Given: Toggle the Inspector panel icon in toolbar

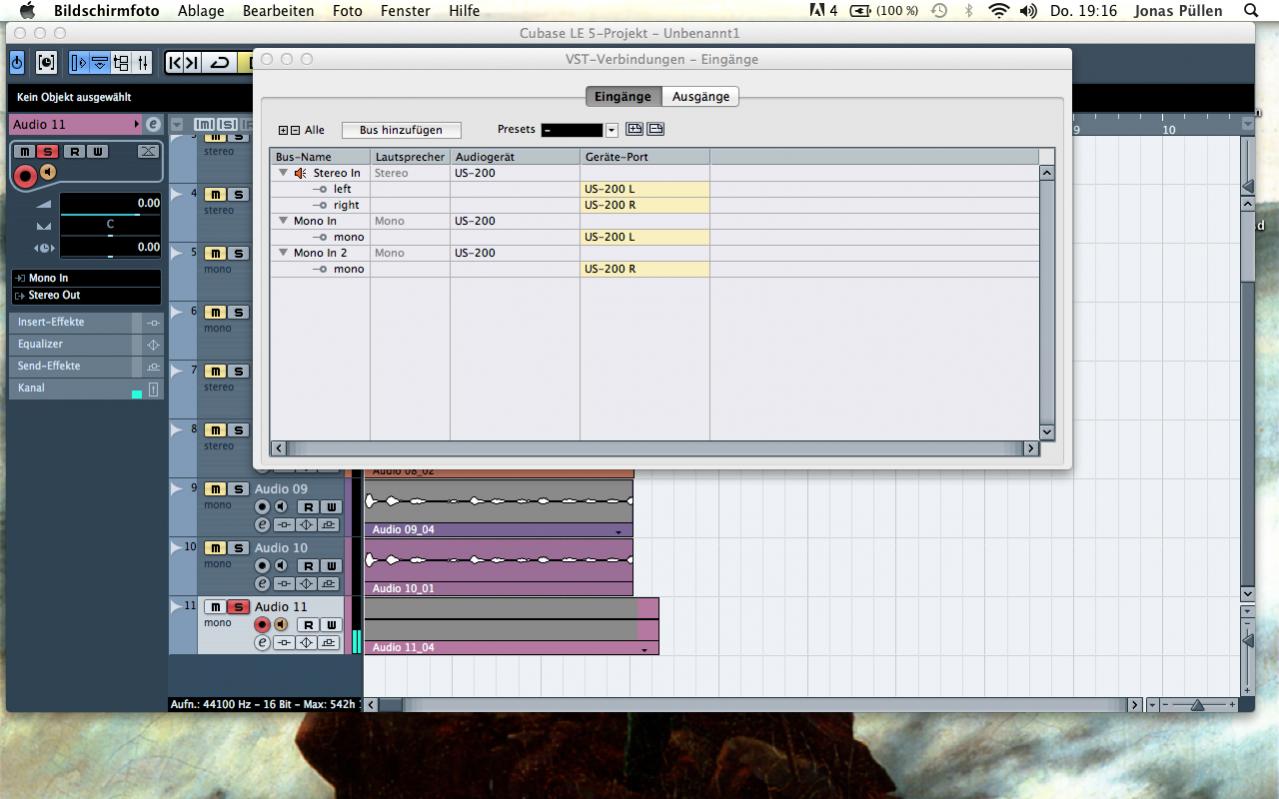Looking at the screenshot, I should [79, 63].
